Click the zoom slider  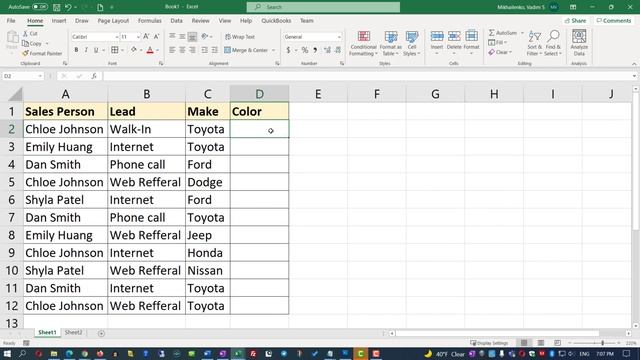(602, 343)
